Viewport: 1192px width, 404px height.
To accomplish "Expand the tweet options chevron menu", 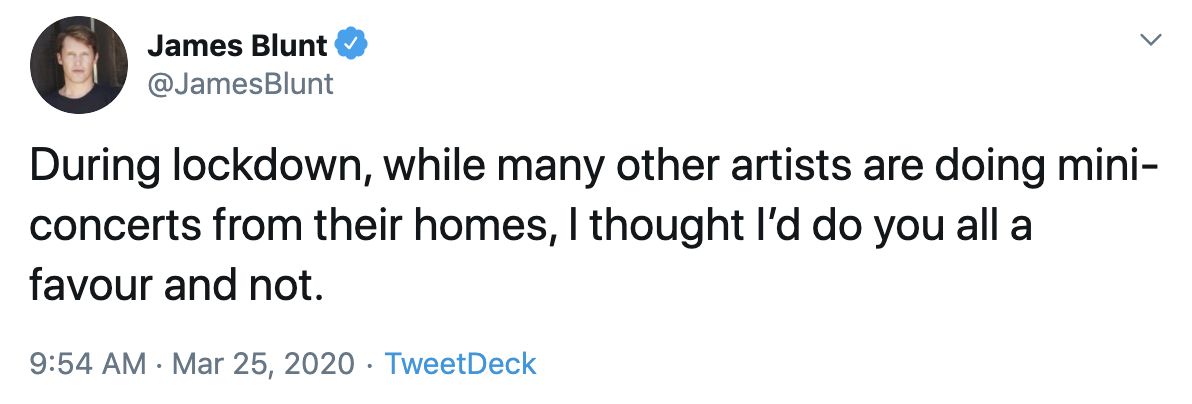I will pos(1152,40).
